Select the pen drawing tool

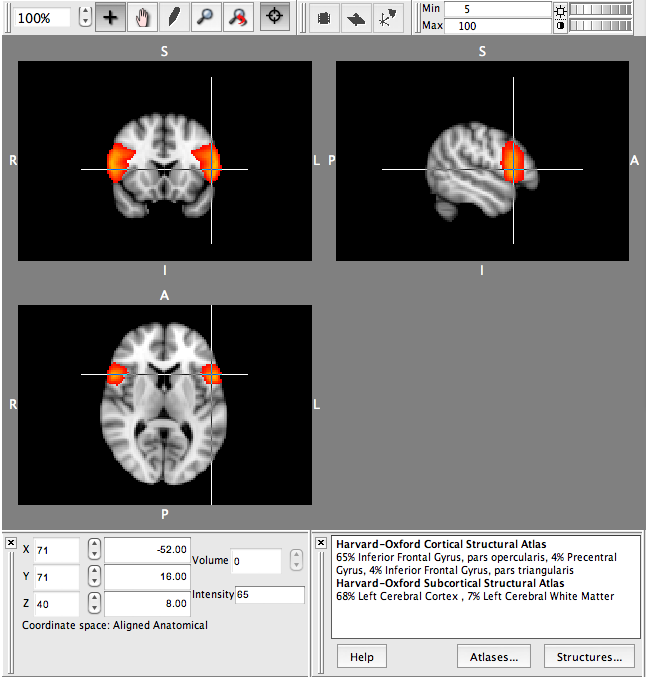click(174, 18)
